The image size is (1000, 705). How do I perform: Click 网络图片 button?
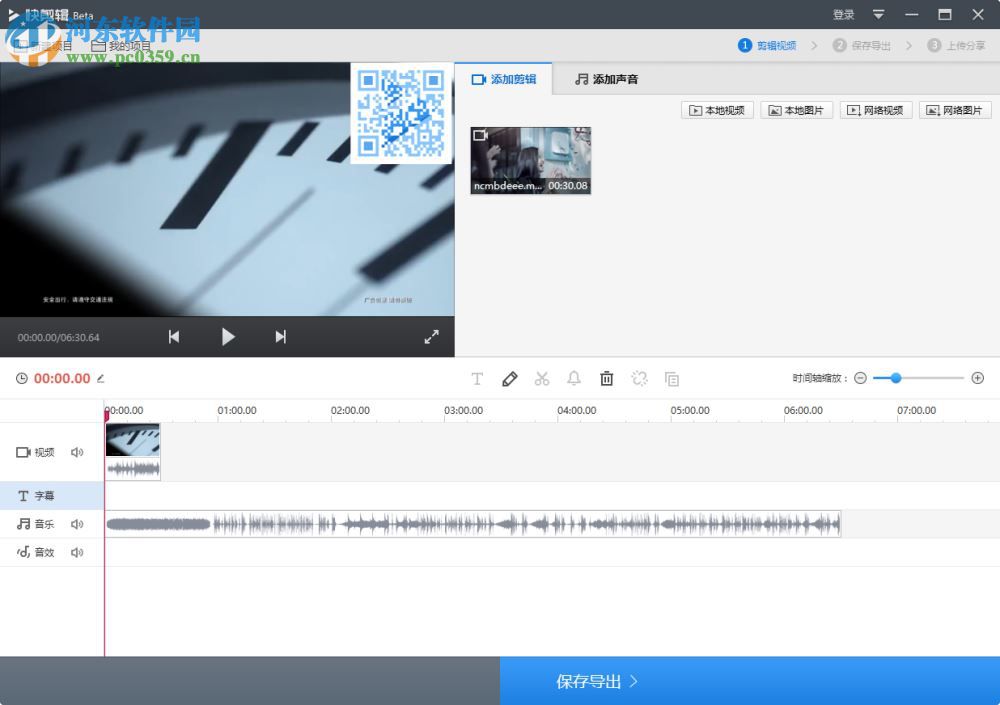[x=955, y=110]
